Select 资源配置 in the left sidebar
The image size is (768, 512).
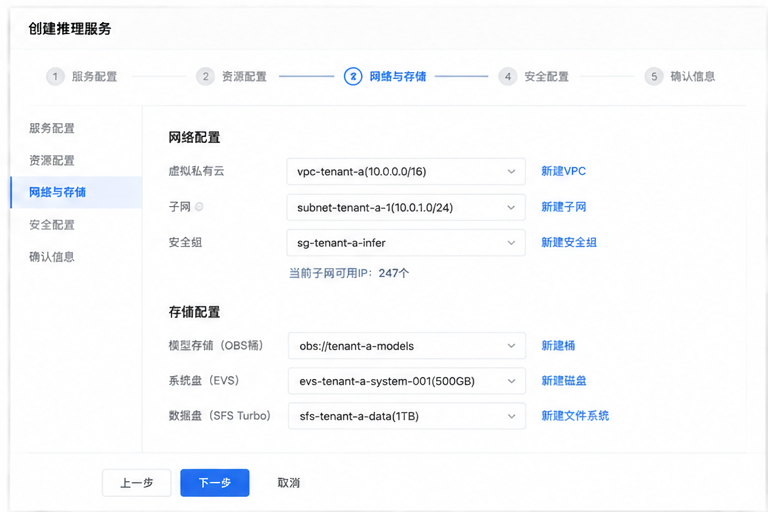click(x=52, y=160)
